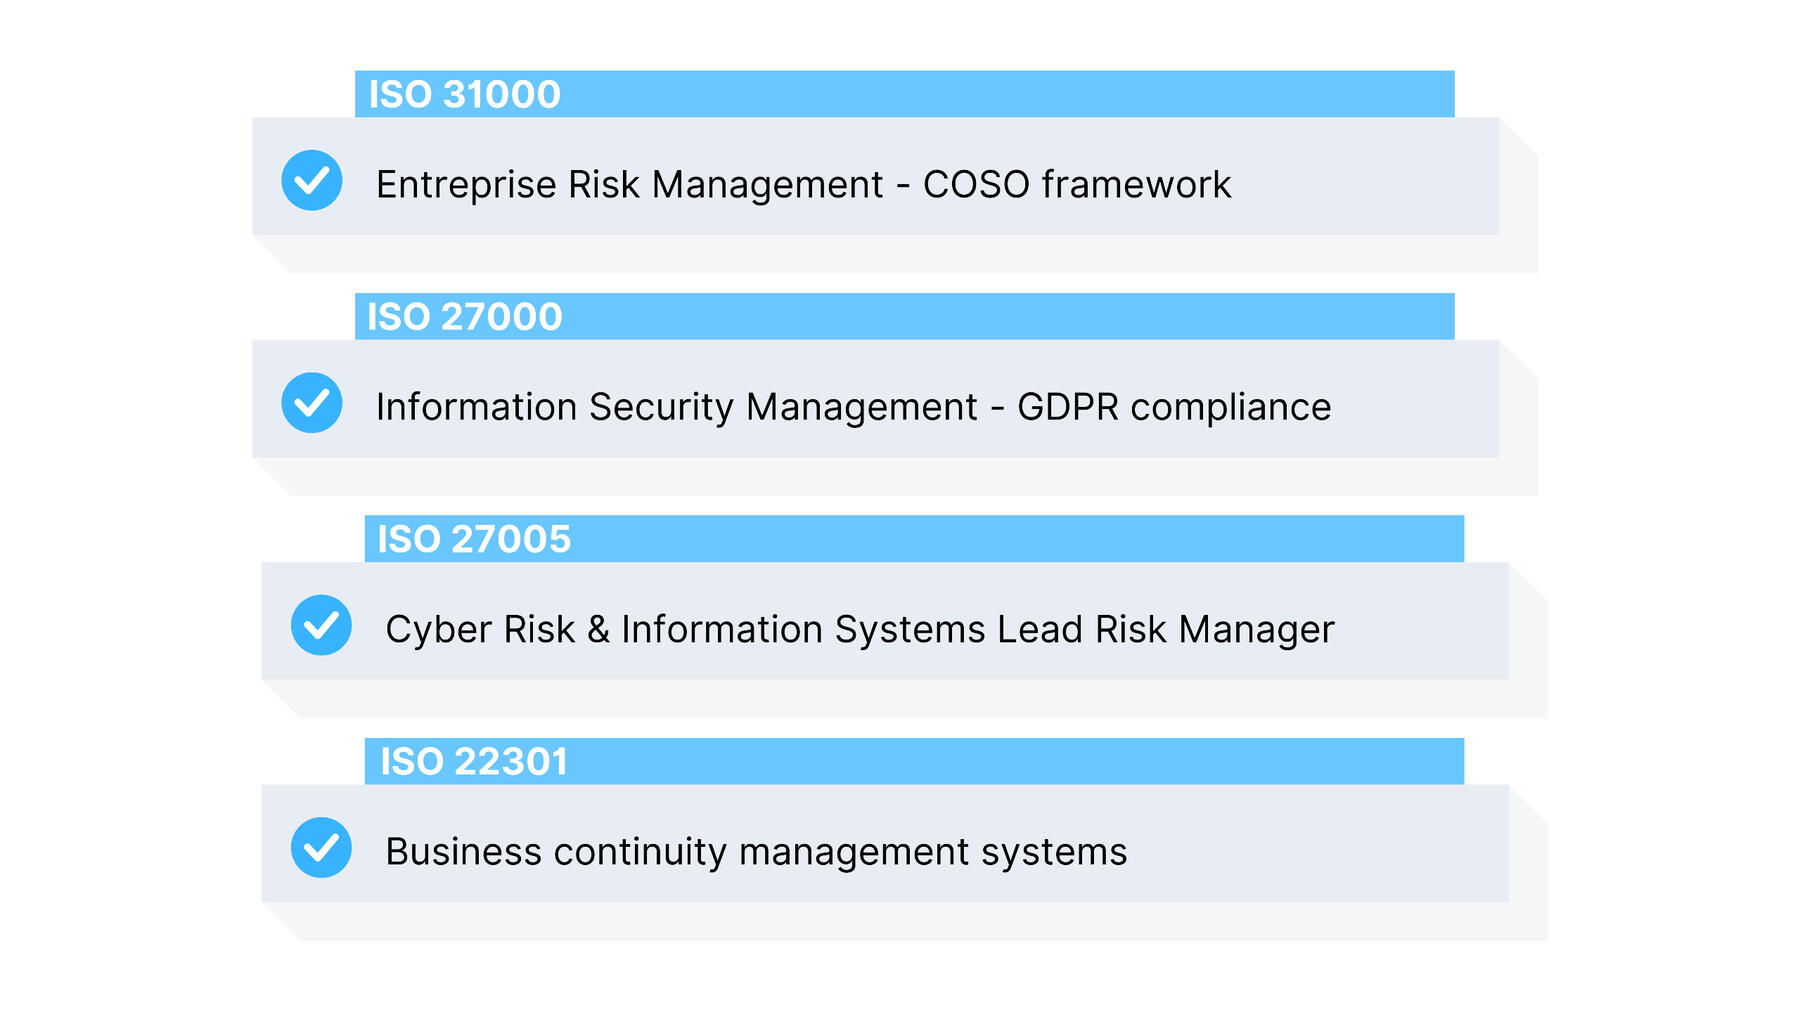Click the empty blue bar right of ISO 31000
This screenshot has width=1800, height=1012.
click(1000, 94)
